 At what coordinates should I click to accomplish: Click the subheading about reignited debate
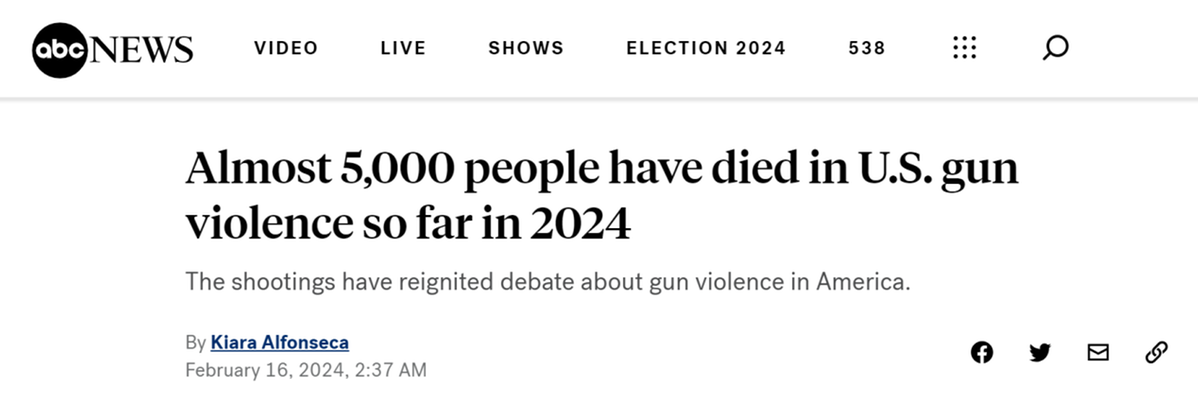548,282
